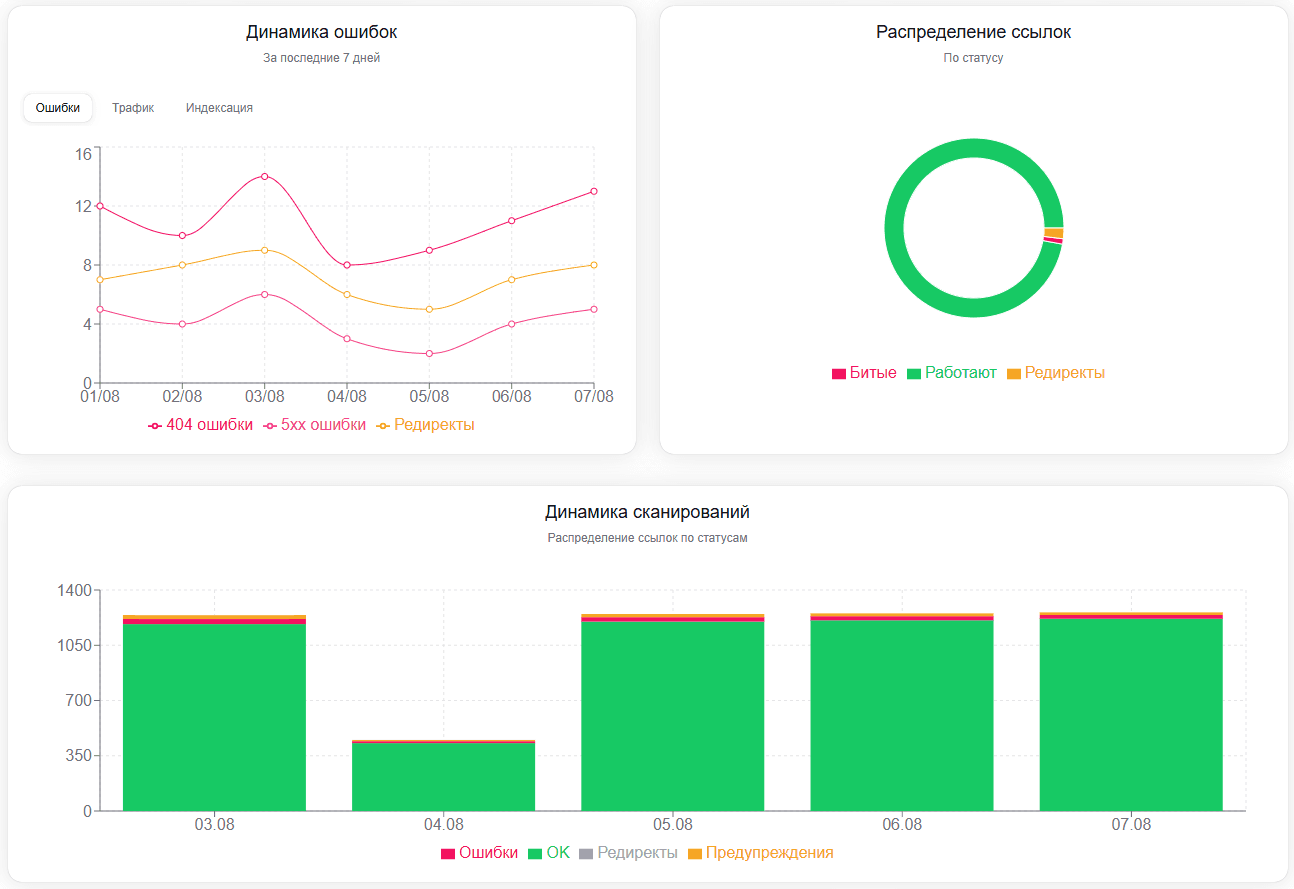The height and width of the screenshot is (889, 1294).
Task: Switch to the Ошибки tab
Action: [x=58, y=108]
